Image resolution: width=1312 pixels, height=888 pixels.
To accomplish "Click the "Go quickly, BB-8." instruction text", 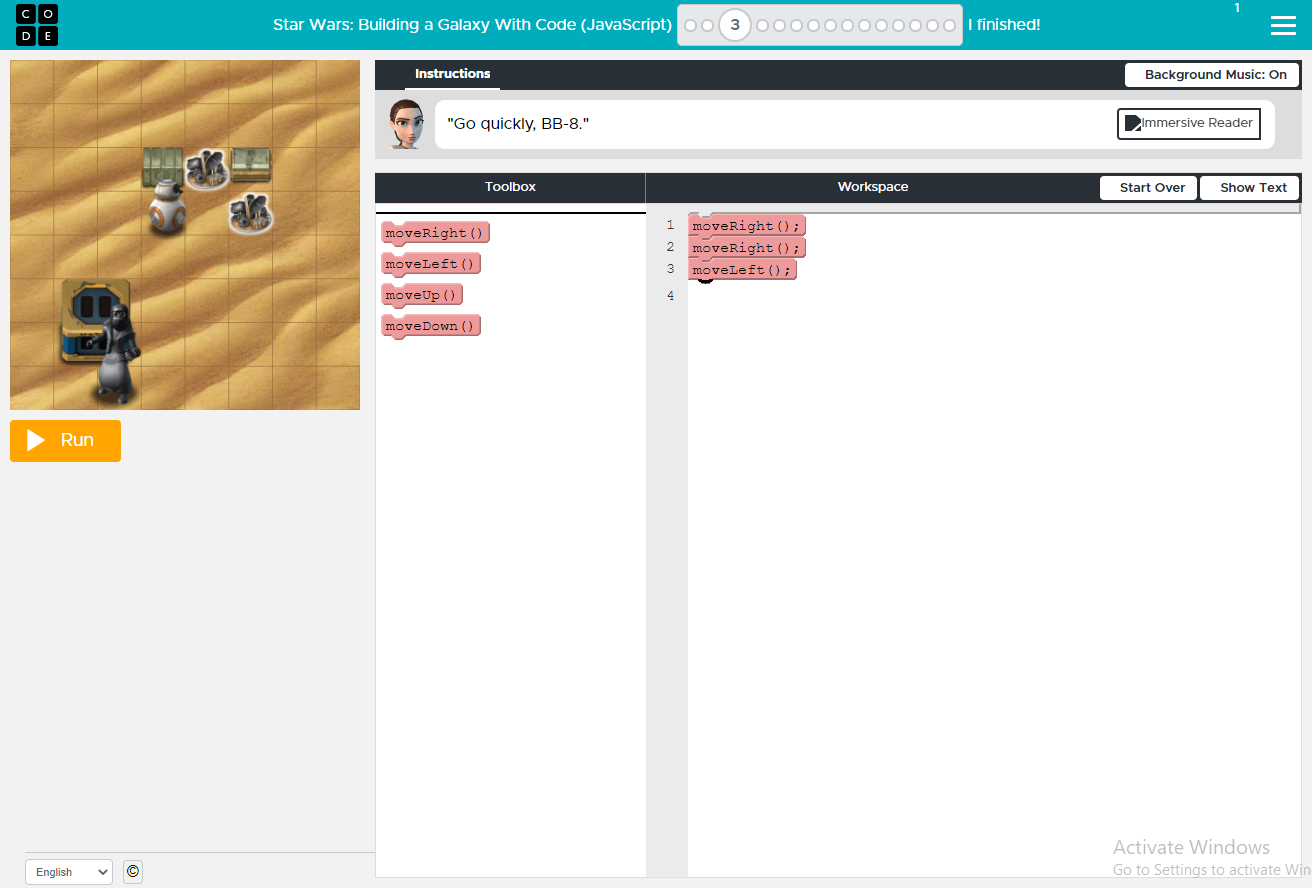I will [518, 124].
